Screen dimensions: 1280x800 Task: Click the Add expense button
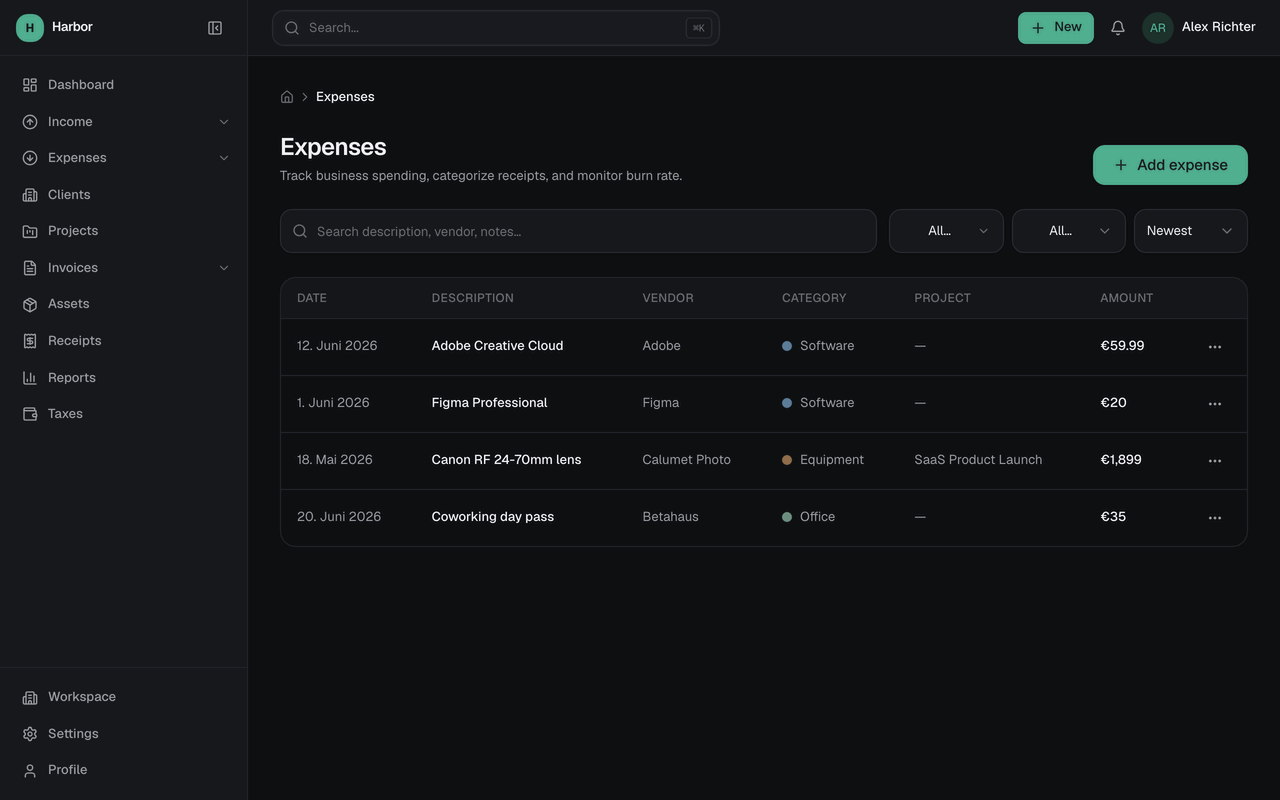1170,165
